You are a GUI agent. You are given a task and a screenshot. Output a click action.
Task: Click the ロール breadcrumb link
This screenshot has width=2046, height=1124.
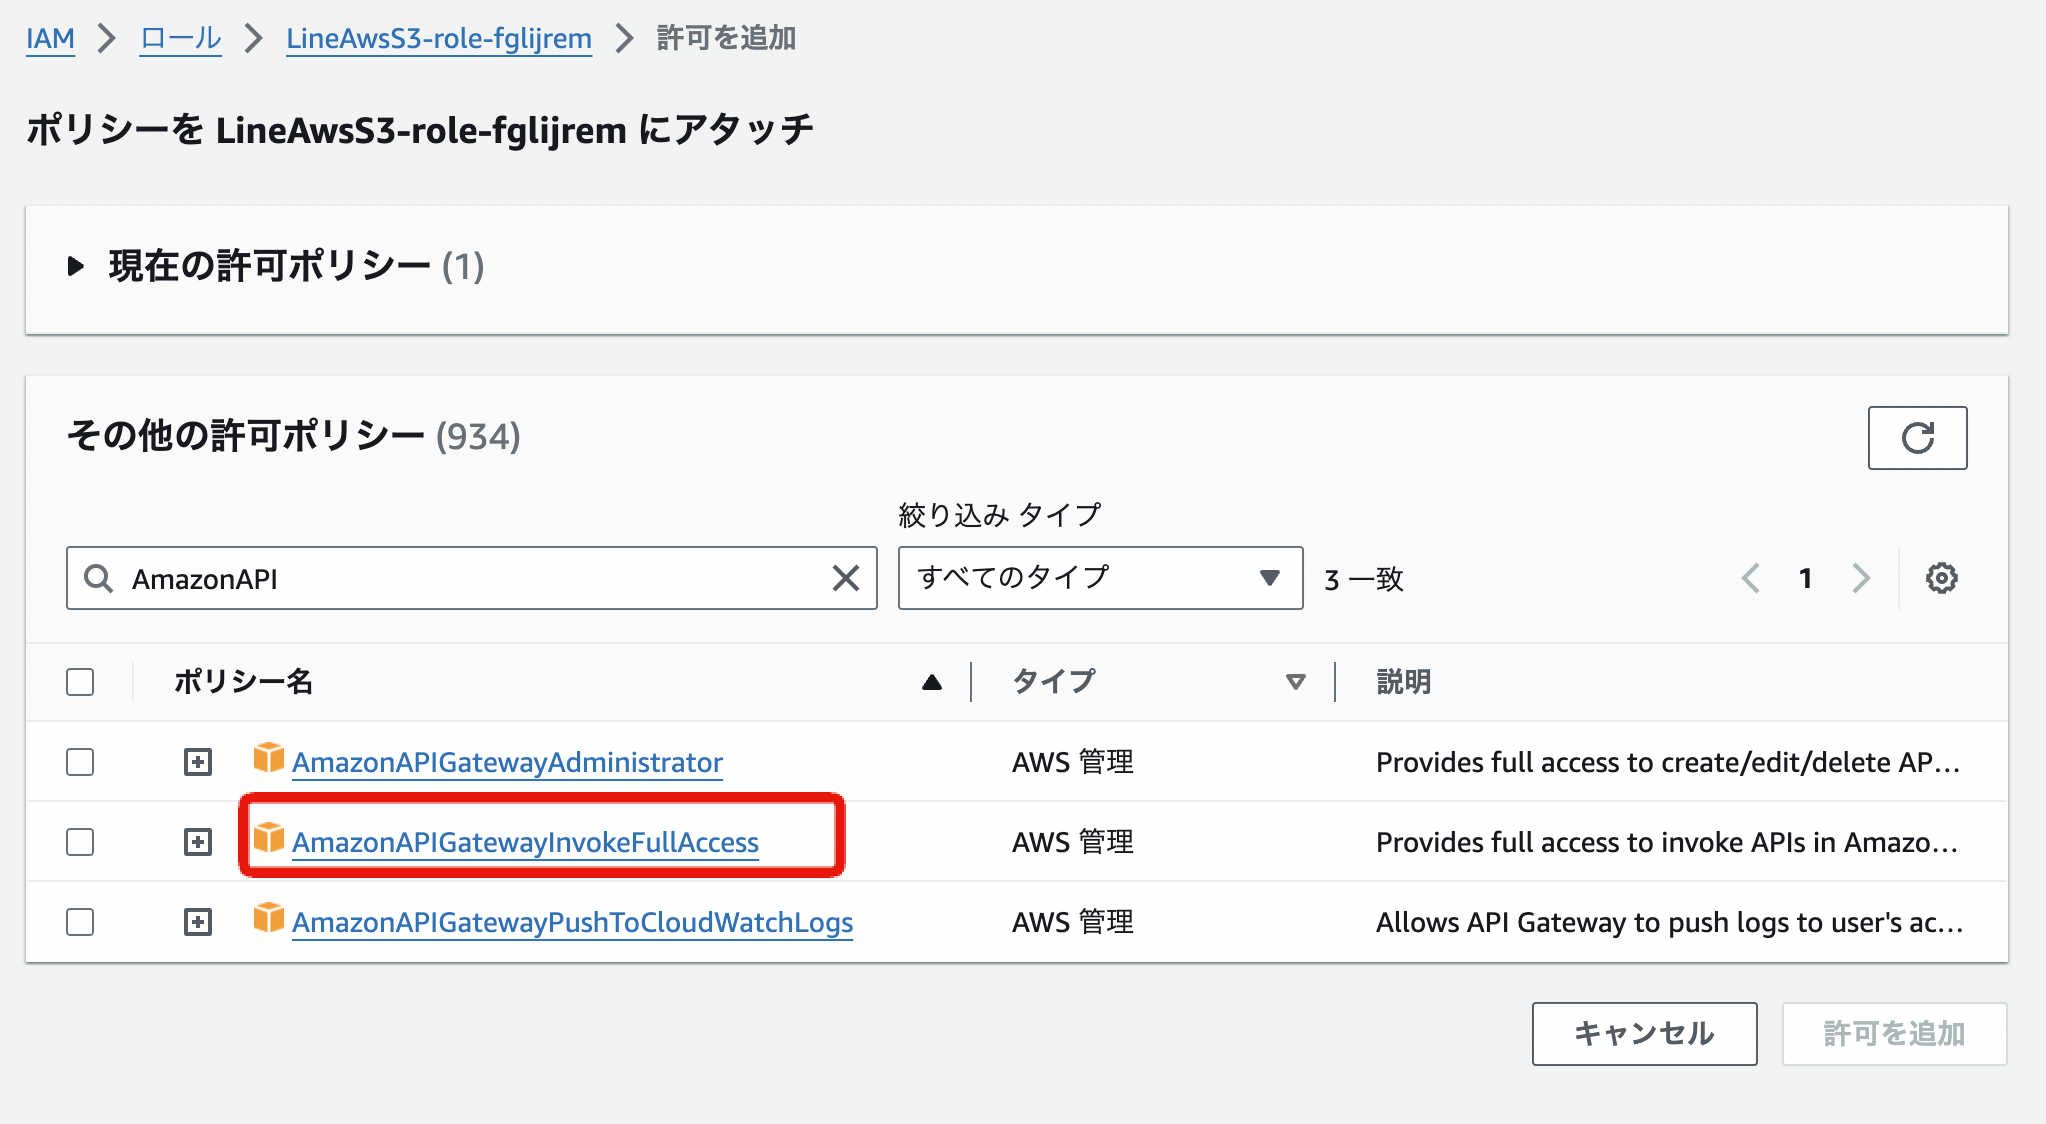click(x=180, y=38)
